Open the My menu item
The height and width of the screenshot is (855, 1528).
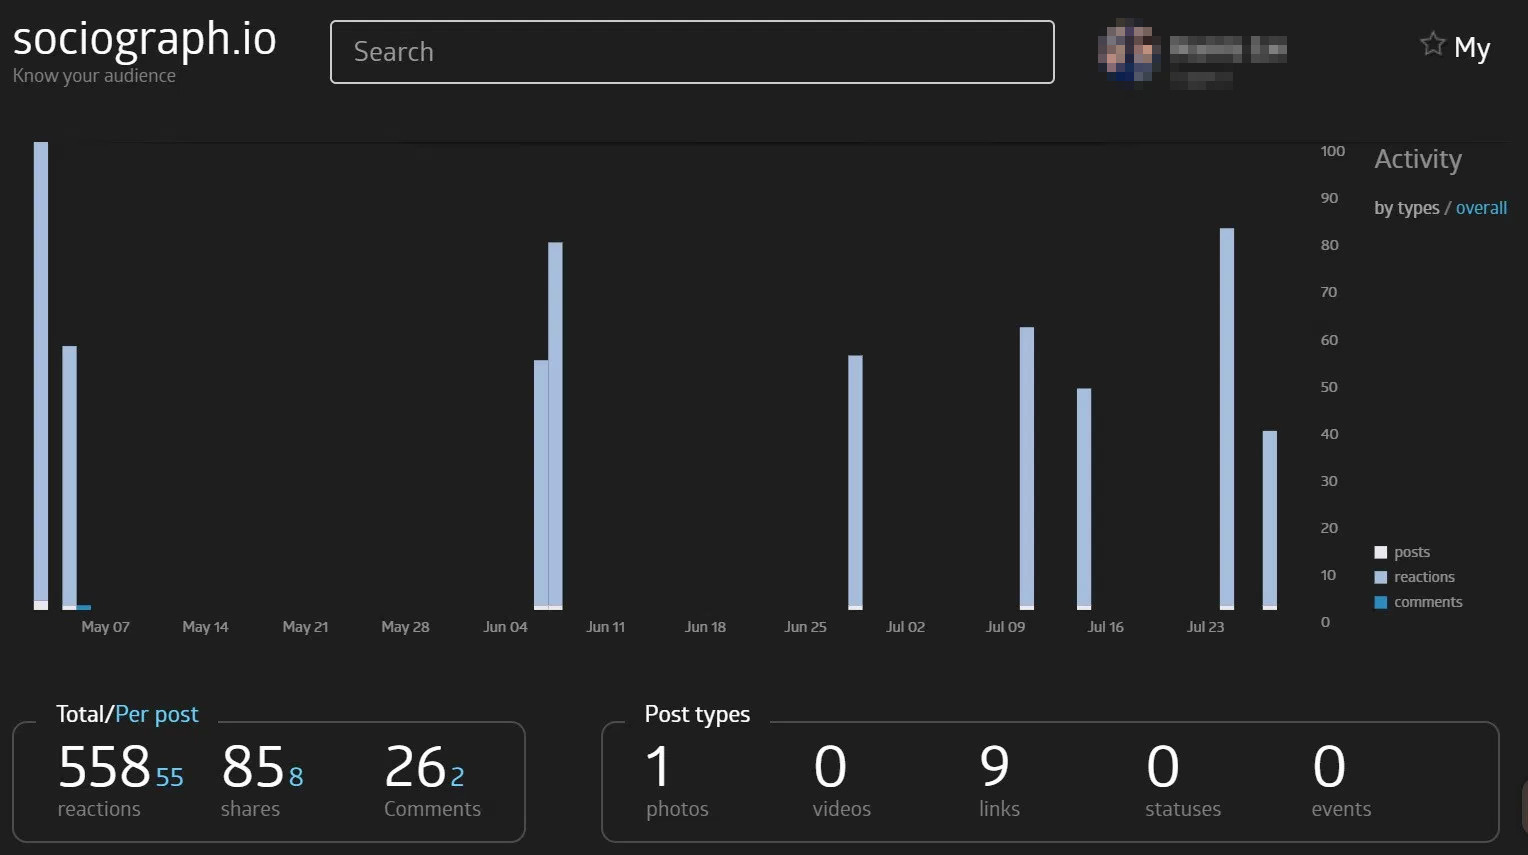[1472, 48]
